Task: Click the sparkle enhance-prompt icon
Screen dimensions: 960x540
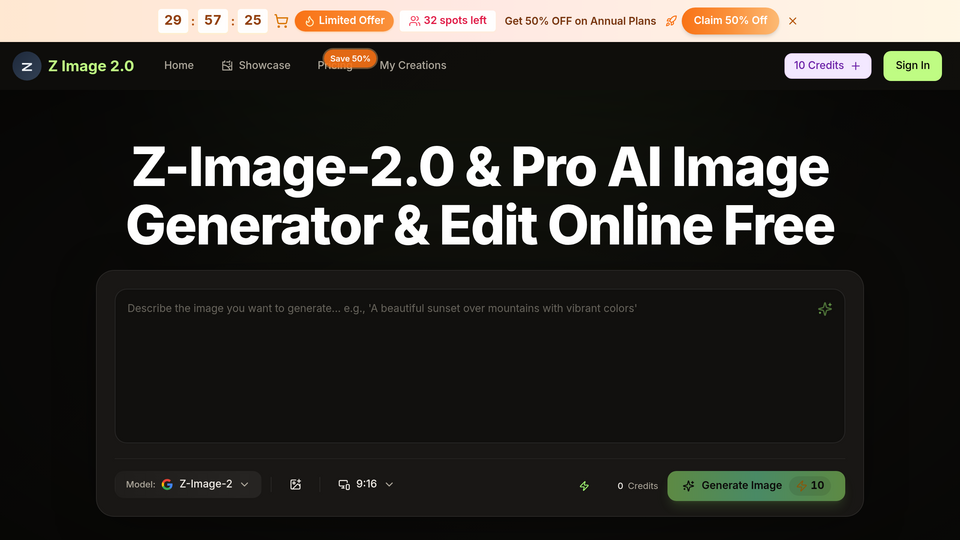Action: coord(825,309)
